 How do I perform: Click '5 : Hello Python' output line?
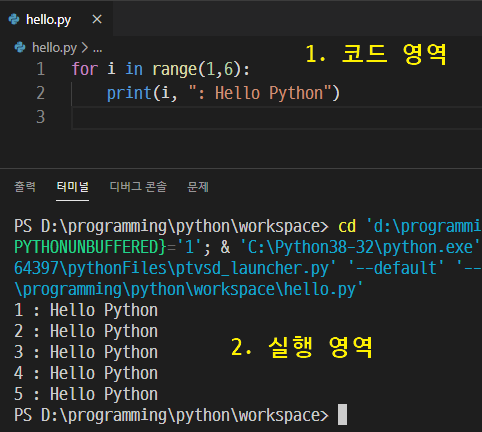[86, 394]
